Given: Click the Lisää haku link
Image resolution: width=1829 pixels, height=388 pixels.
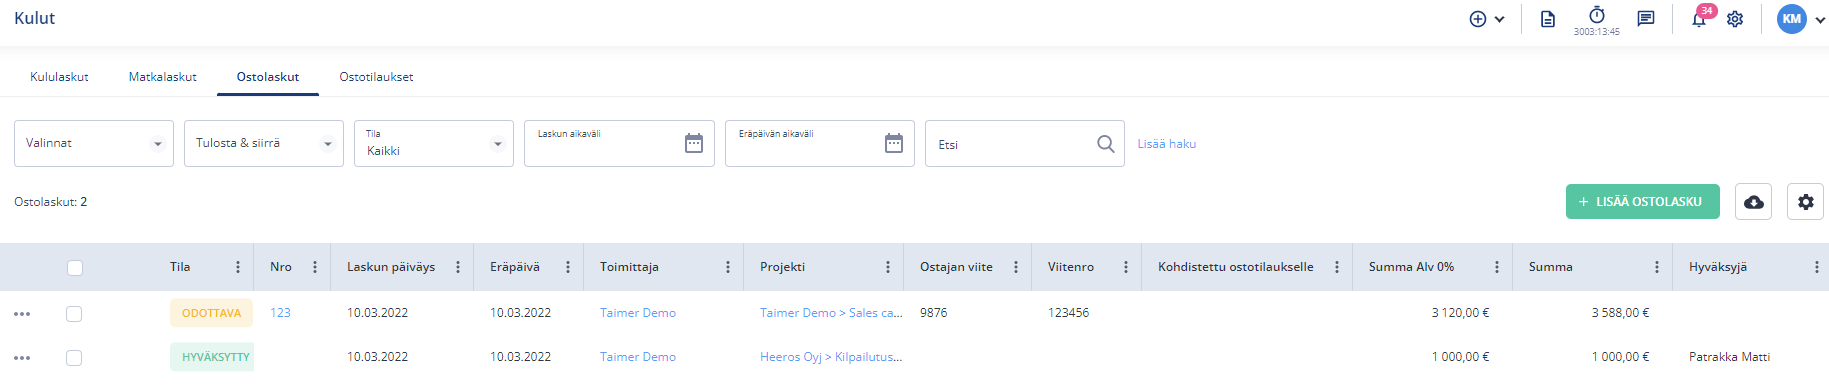Looking at the screenshot, I should [x=1167, y=144].
